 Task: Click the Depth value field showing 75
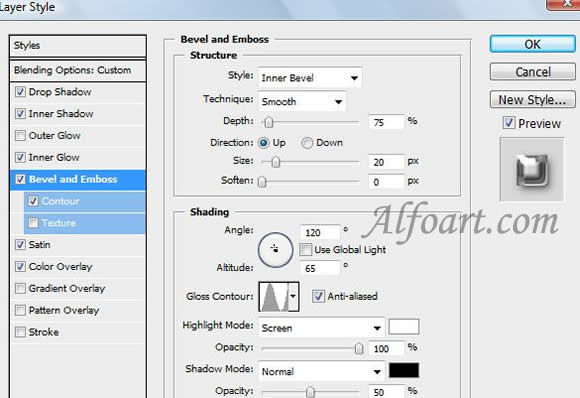click(x=386, y=122)
